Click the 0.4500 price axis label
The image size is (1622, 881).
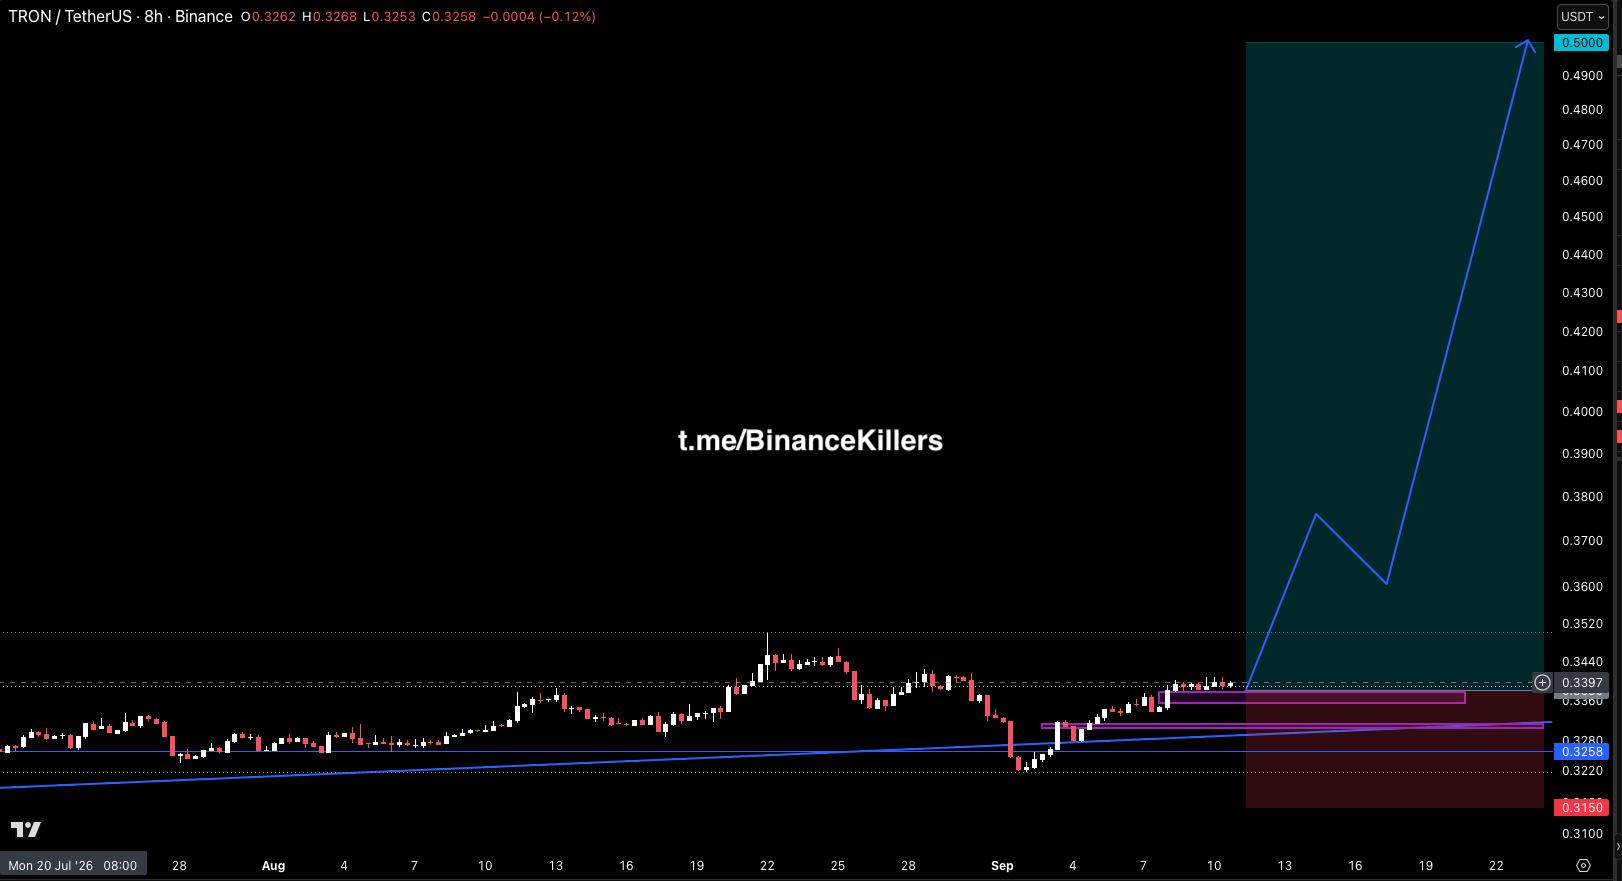[x=1581, y=217]
